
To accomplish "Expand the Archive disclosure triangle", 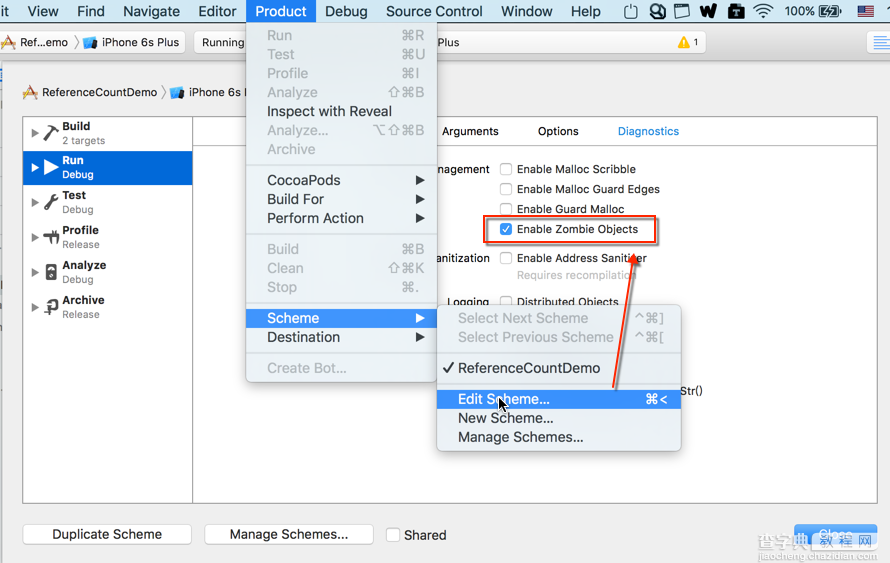I will pos(35,307).
